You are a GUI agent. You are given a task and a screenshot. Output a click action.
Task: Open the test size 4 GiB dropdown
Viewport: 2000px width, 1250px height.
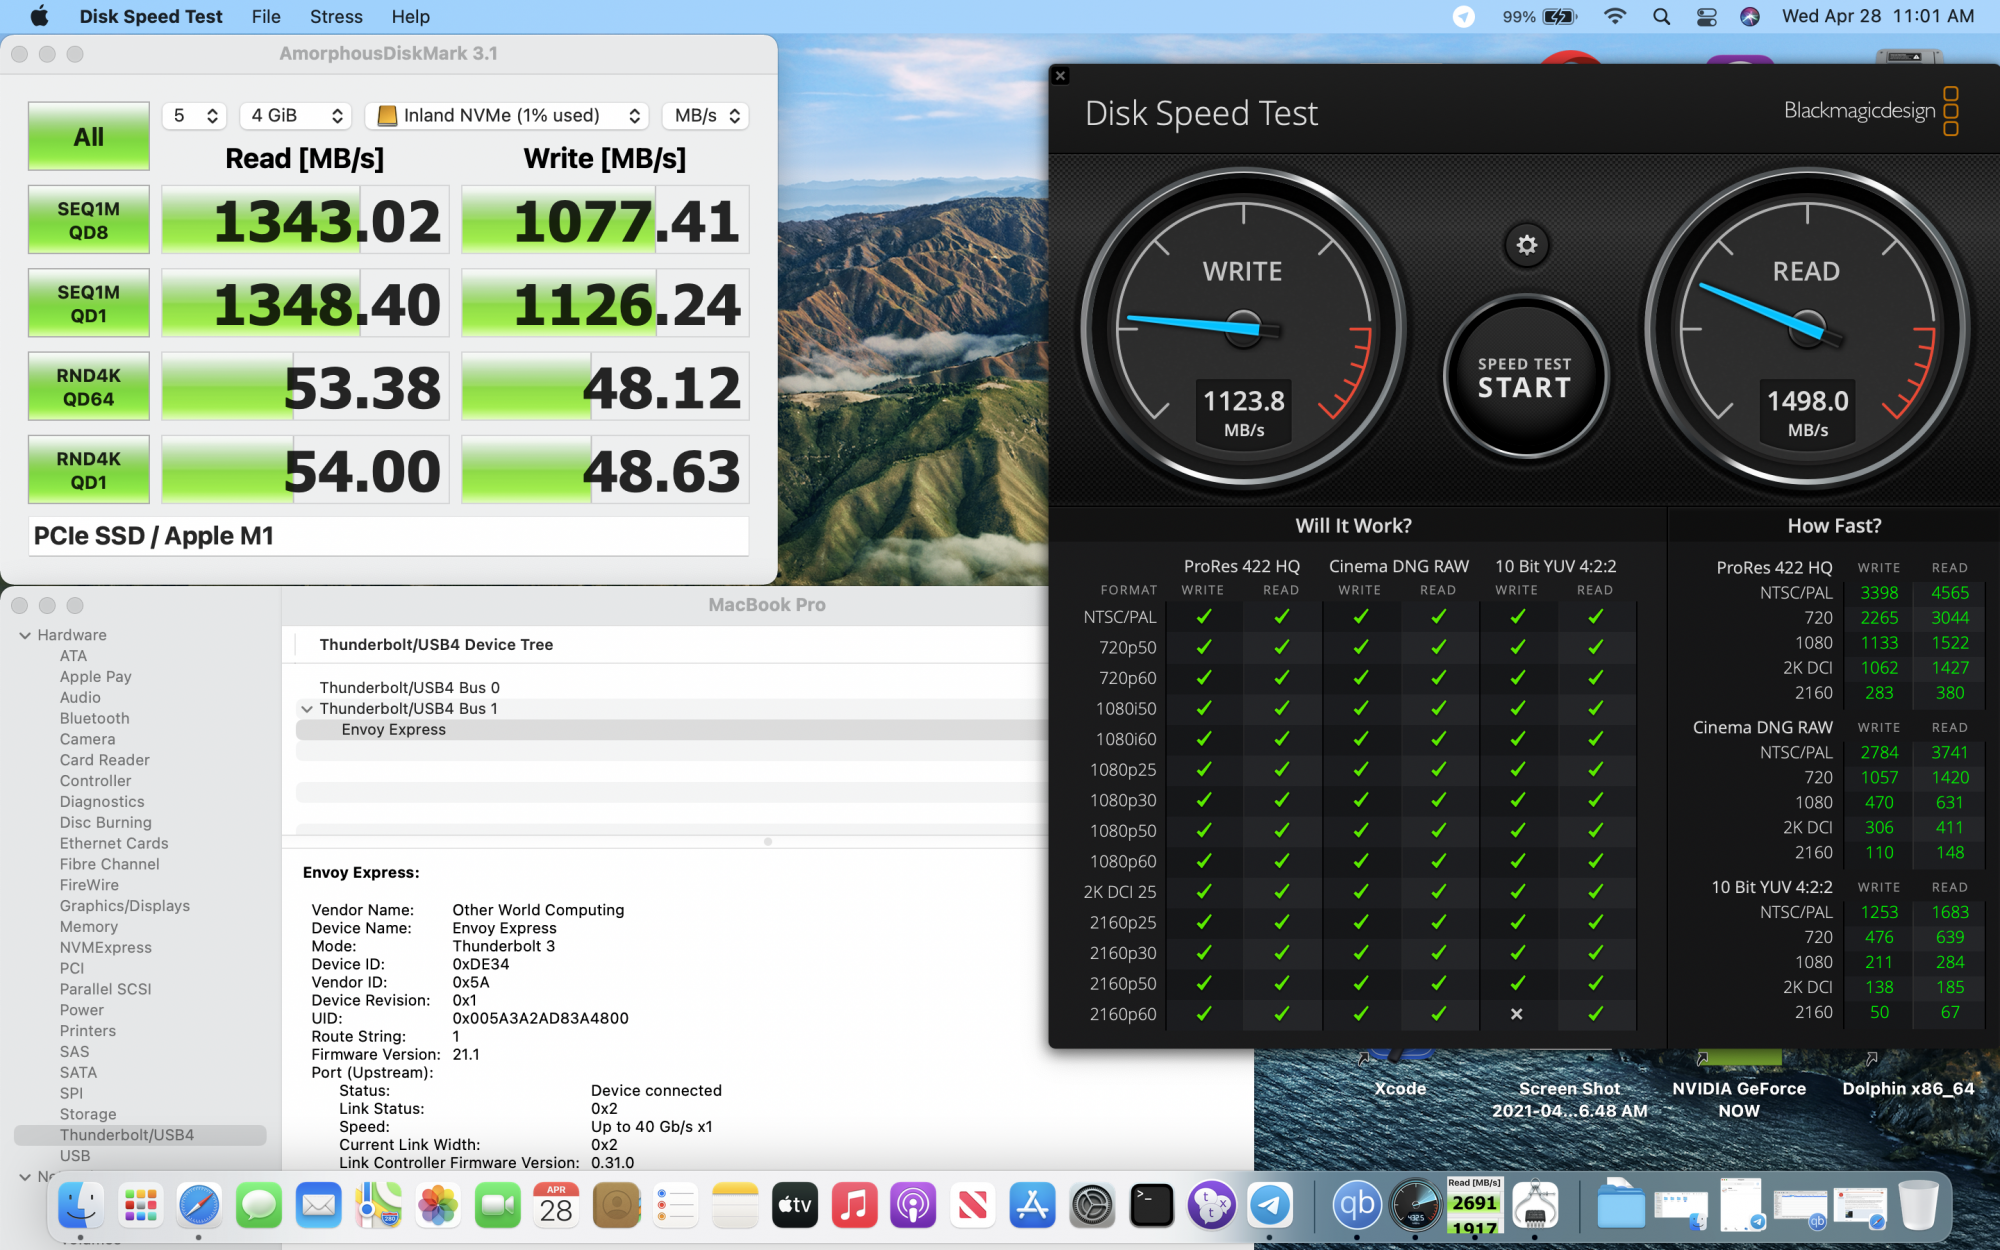pyautogui.click(x=296, y=116)
